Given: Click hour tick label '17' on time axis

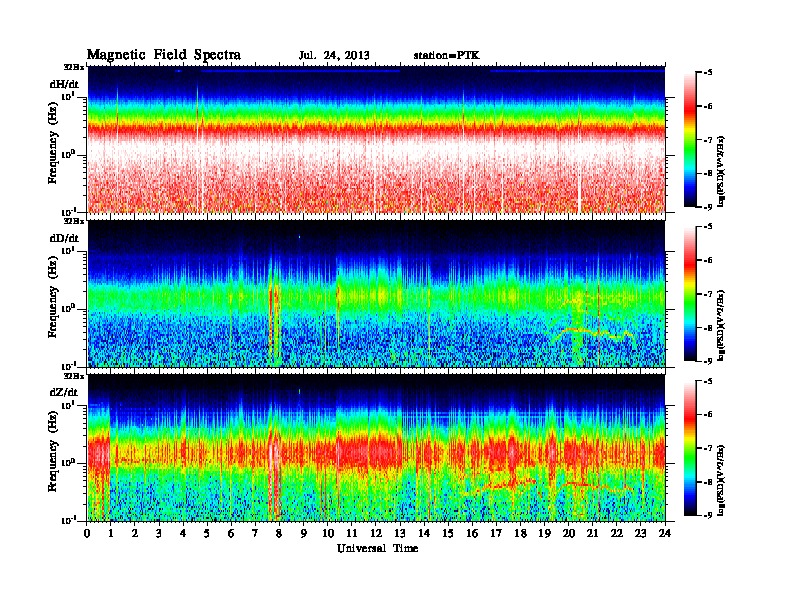Looking at the screenshot, I should (x=496, y=533).
